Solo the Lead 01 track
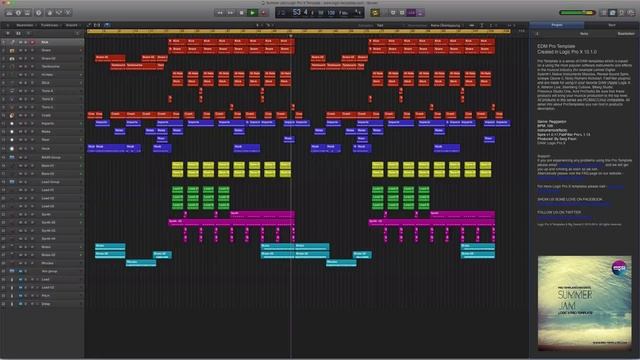Viewport: 640px width, 360px height. (x=26, y=190)
